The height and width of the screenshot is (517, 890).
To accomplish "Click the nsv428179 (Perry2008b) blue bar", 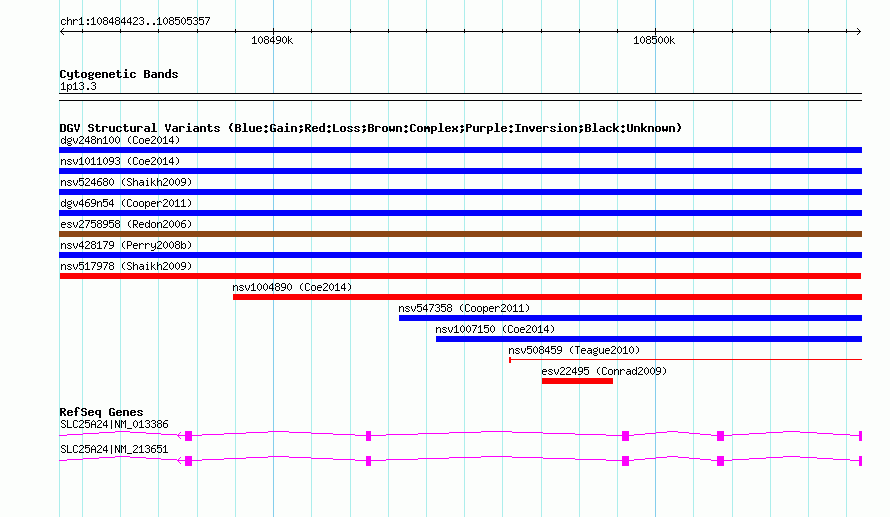I will pos(460,255).
